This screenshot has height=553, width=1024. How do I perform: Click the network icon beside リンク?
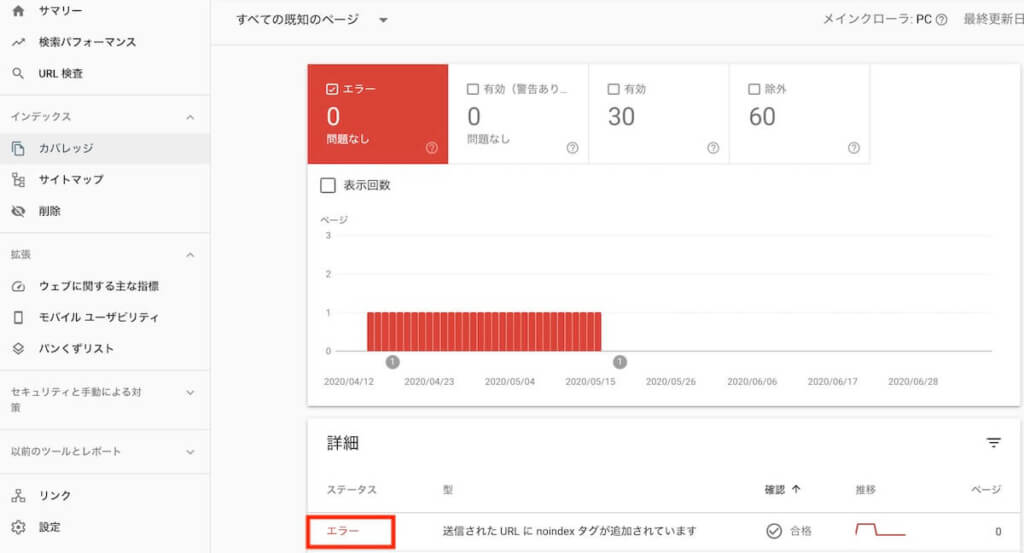[18, 496]
